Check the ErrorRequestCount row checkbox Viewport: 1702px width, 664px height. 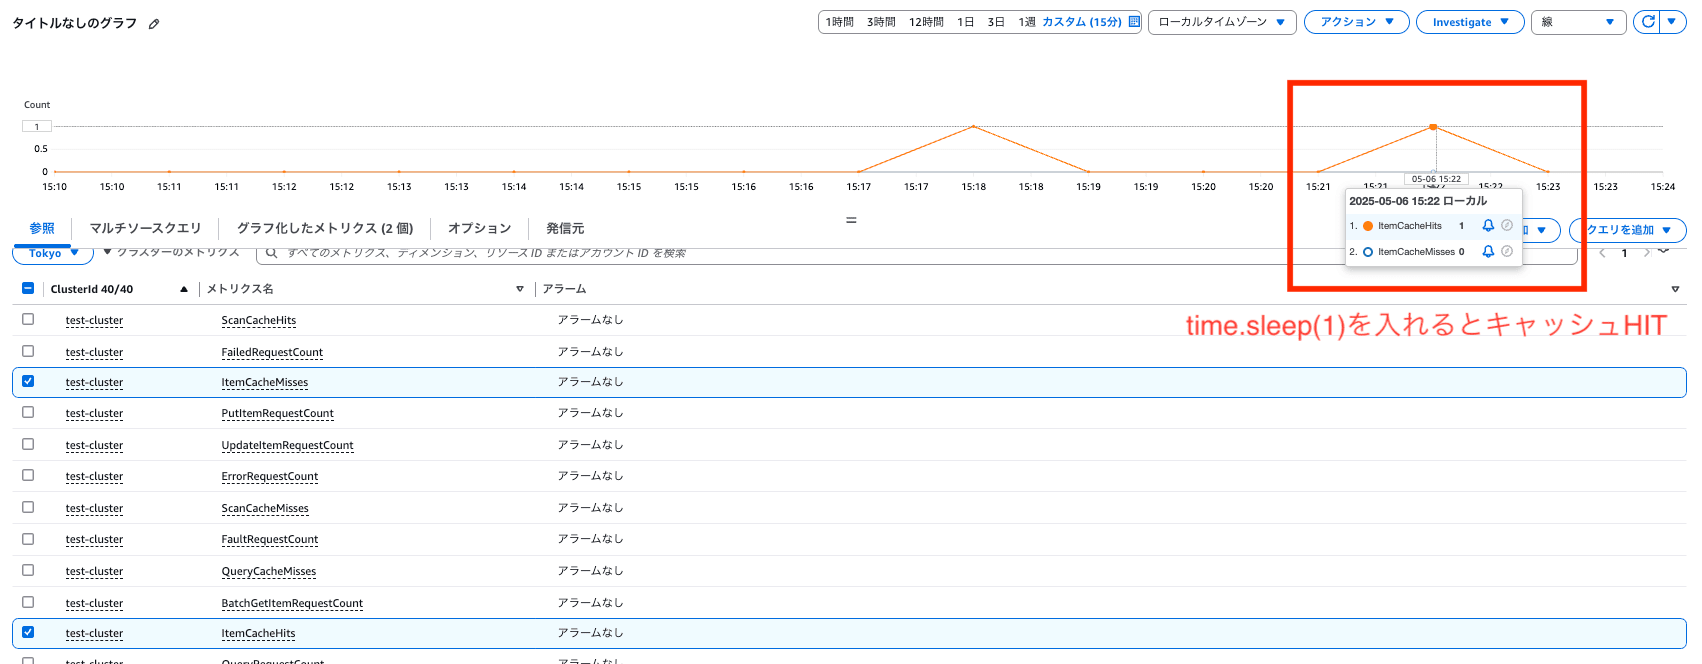coord(28,475)
